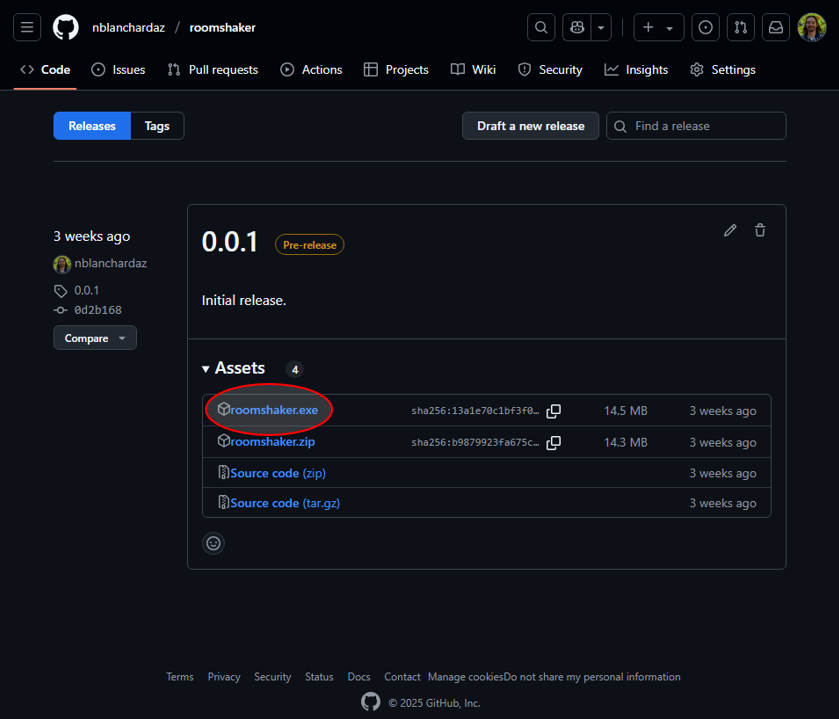The width and height of the screenshot is (839, 719).
Task: Copy sha256 hash for roomshaker.zip
Action: 553,442
